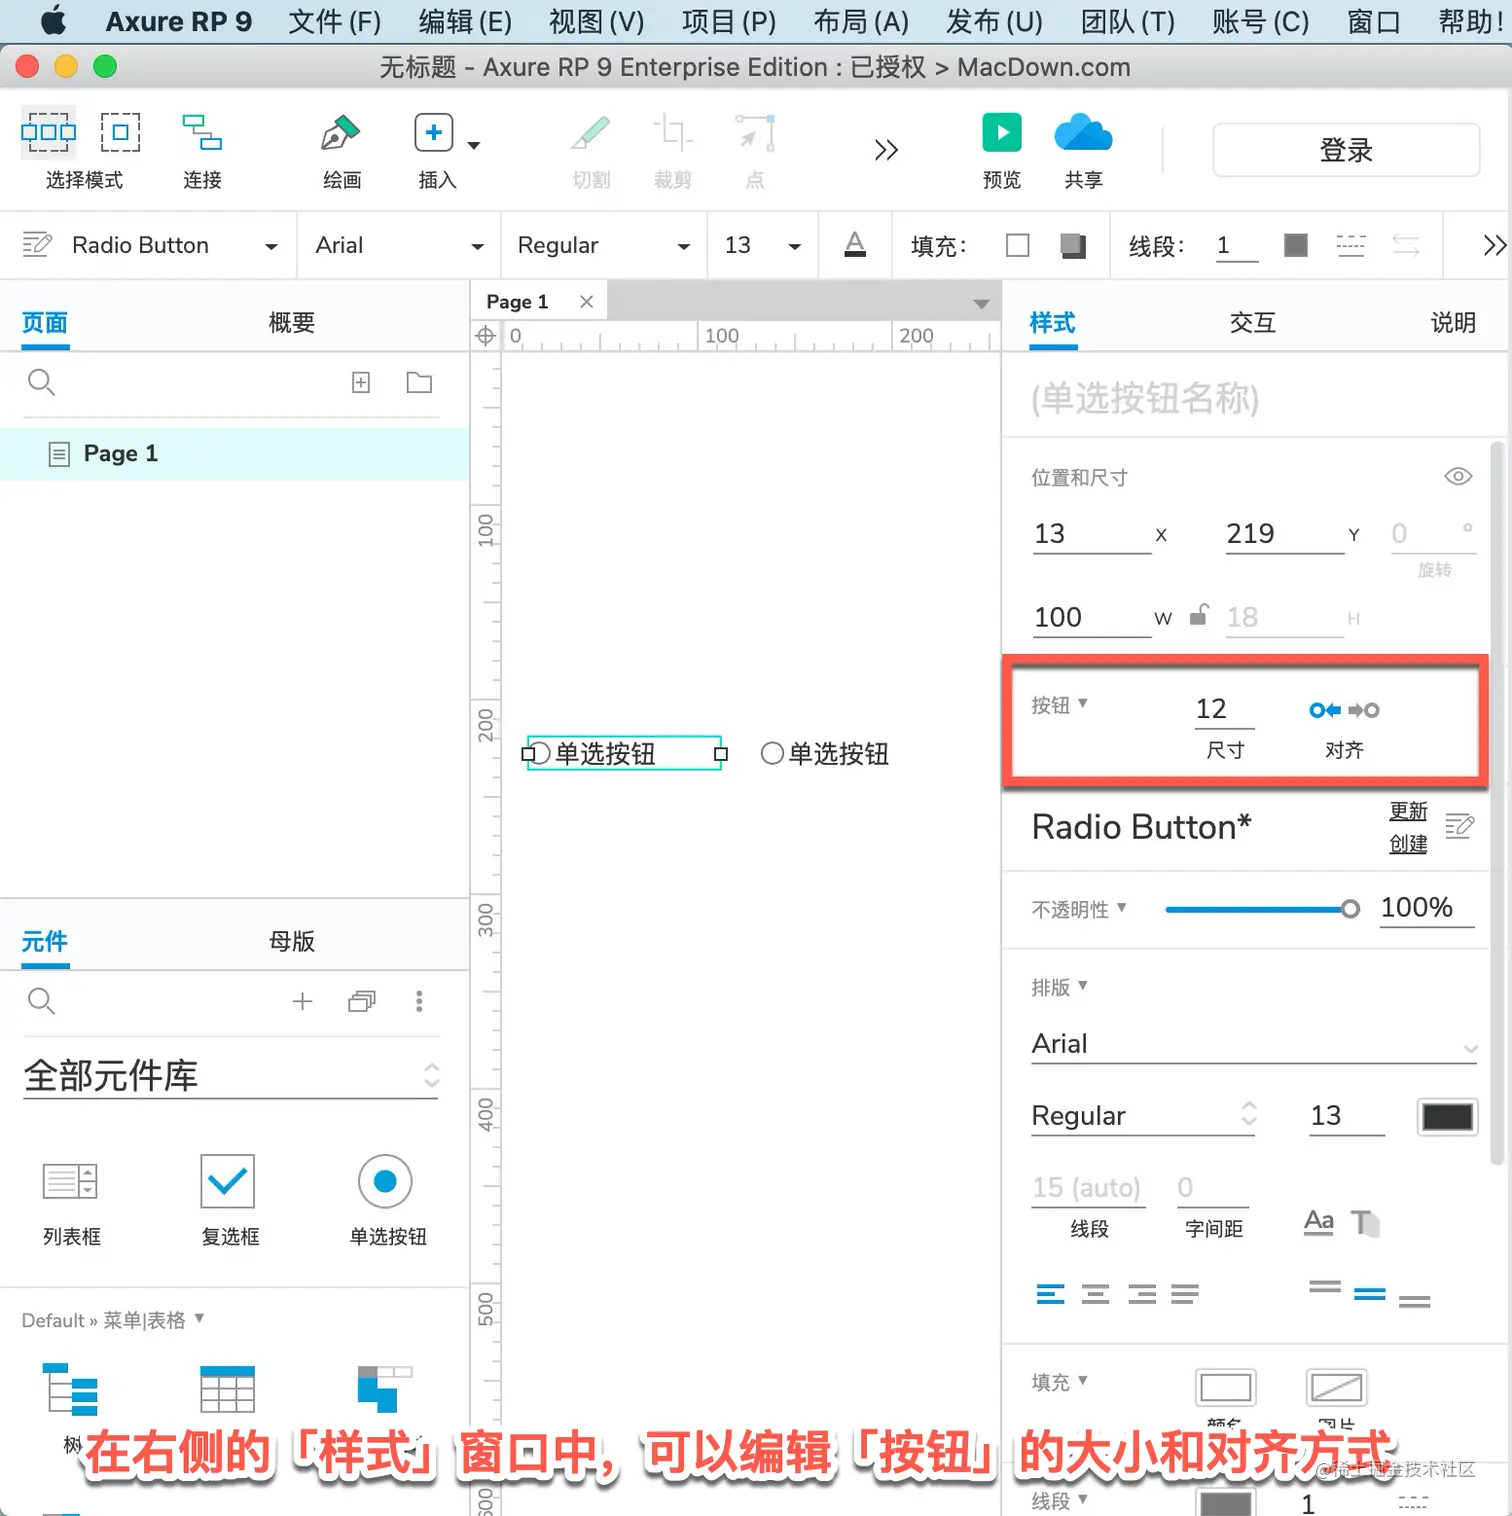Switch to Libraries (元件) tab
Viewport: 1512px width, 1516px height.
[x=45, y=942]
